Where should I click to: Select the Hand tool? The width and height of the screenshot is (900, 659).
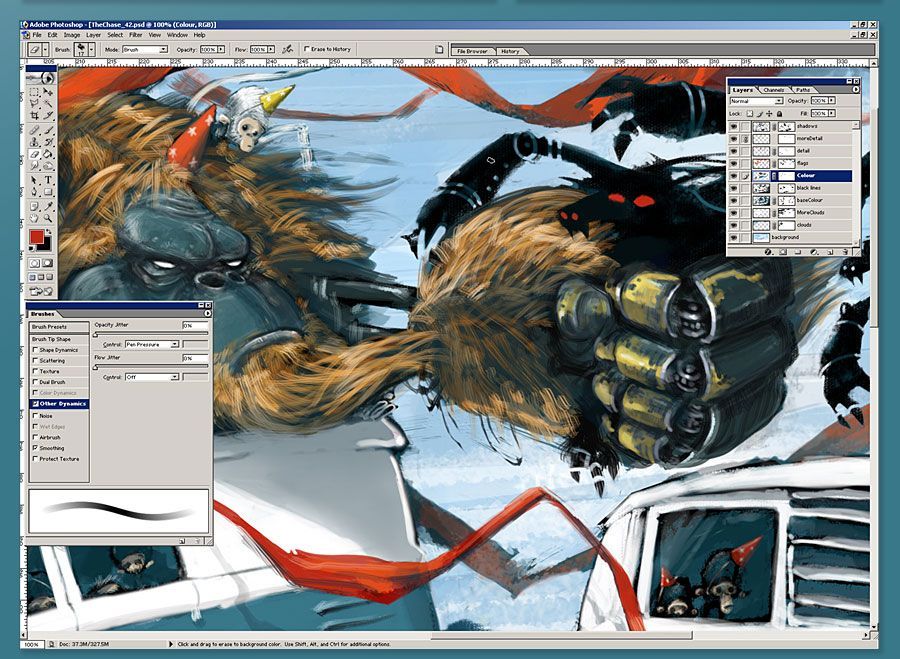[34, 218]
